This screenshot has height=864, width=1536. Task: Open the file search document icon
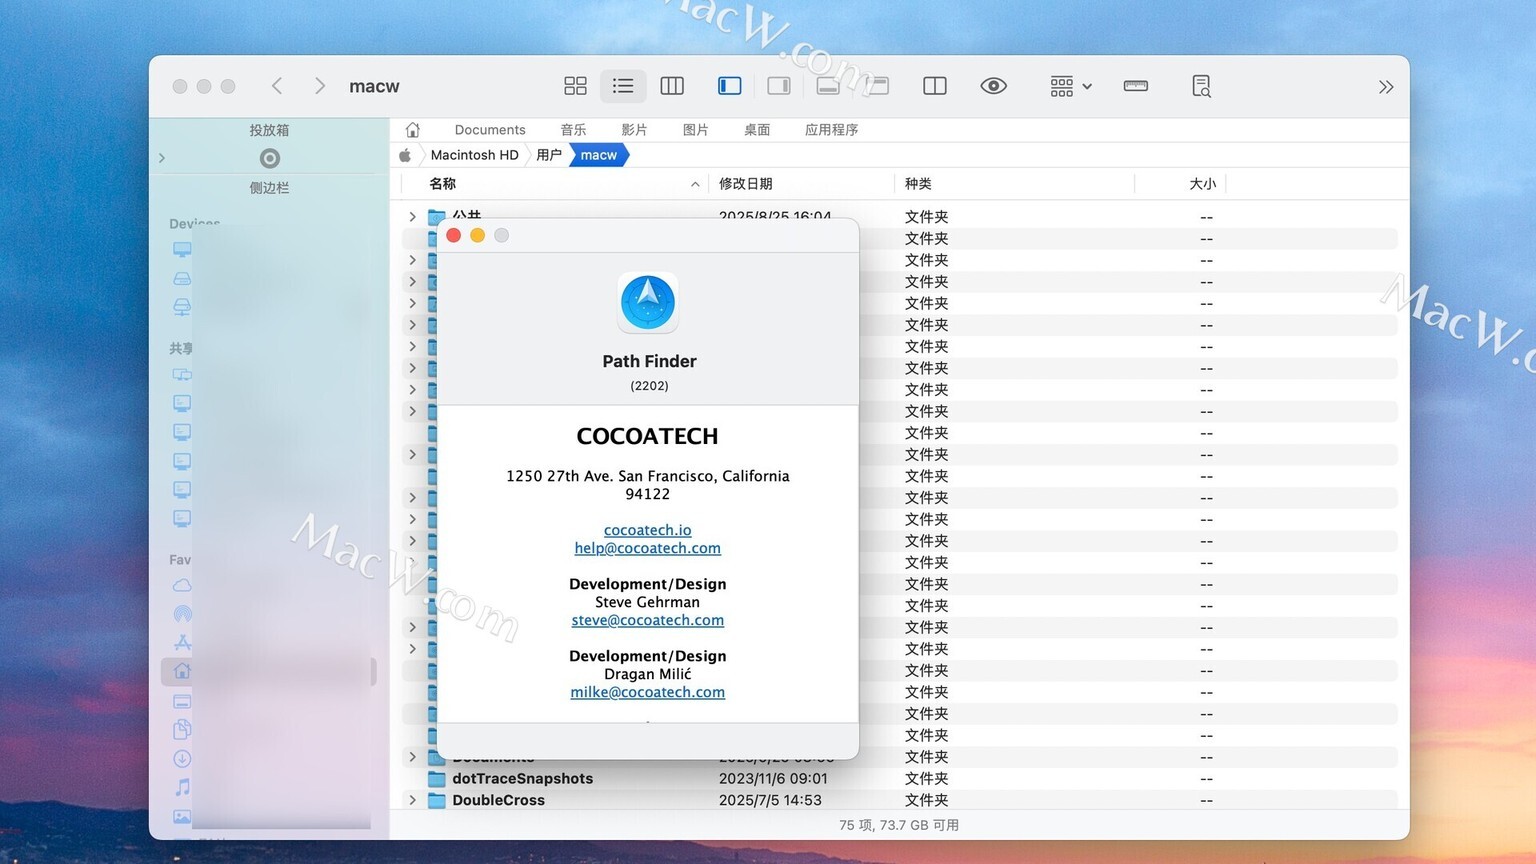(1201, 86)
